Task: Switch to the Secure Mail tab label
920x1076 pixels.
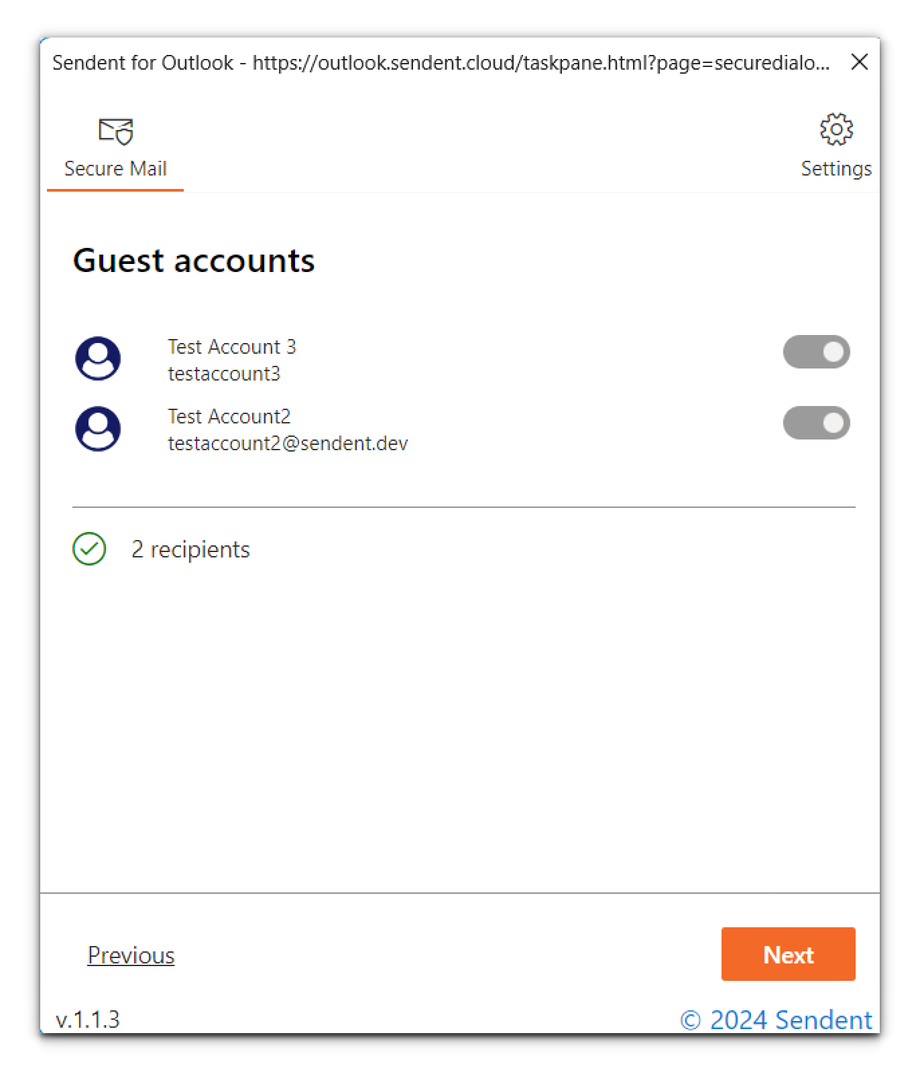Action: [115, 168]
